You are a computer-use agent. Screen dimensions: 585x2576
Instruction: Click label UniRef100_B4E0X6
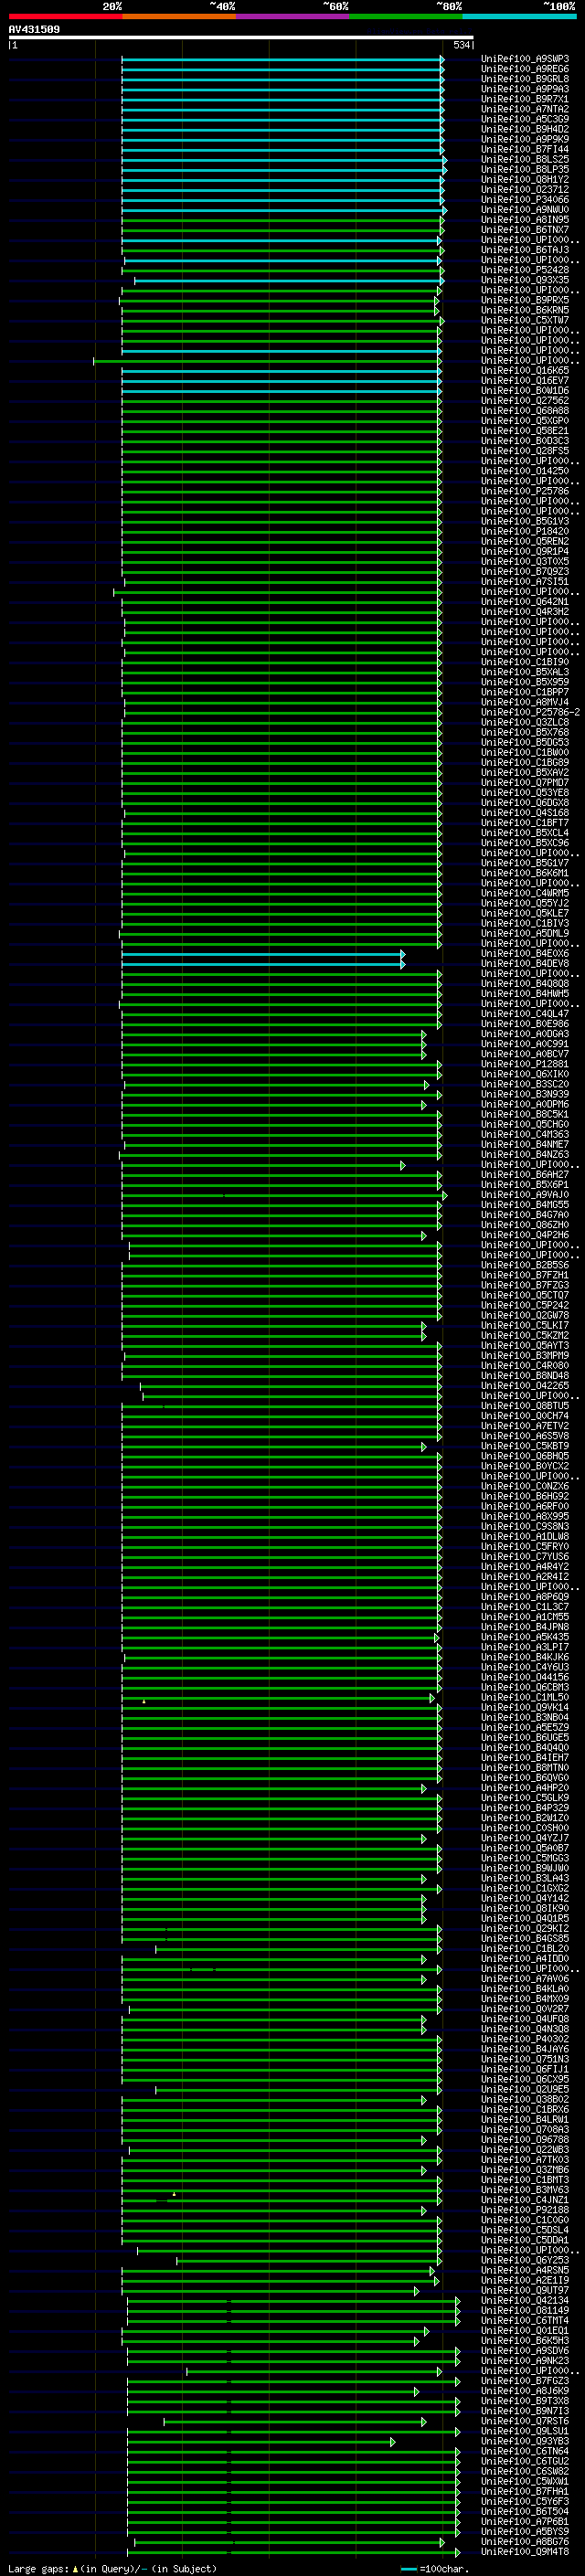coord(525,954)
